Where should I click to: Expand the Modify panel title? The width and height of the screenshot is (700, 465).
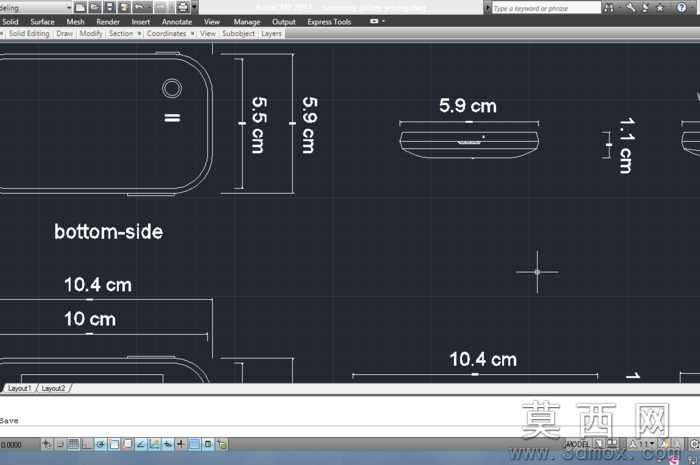(x=91, y=33)
